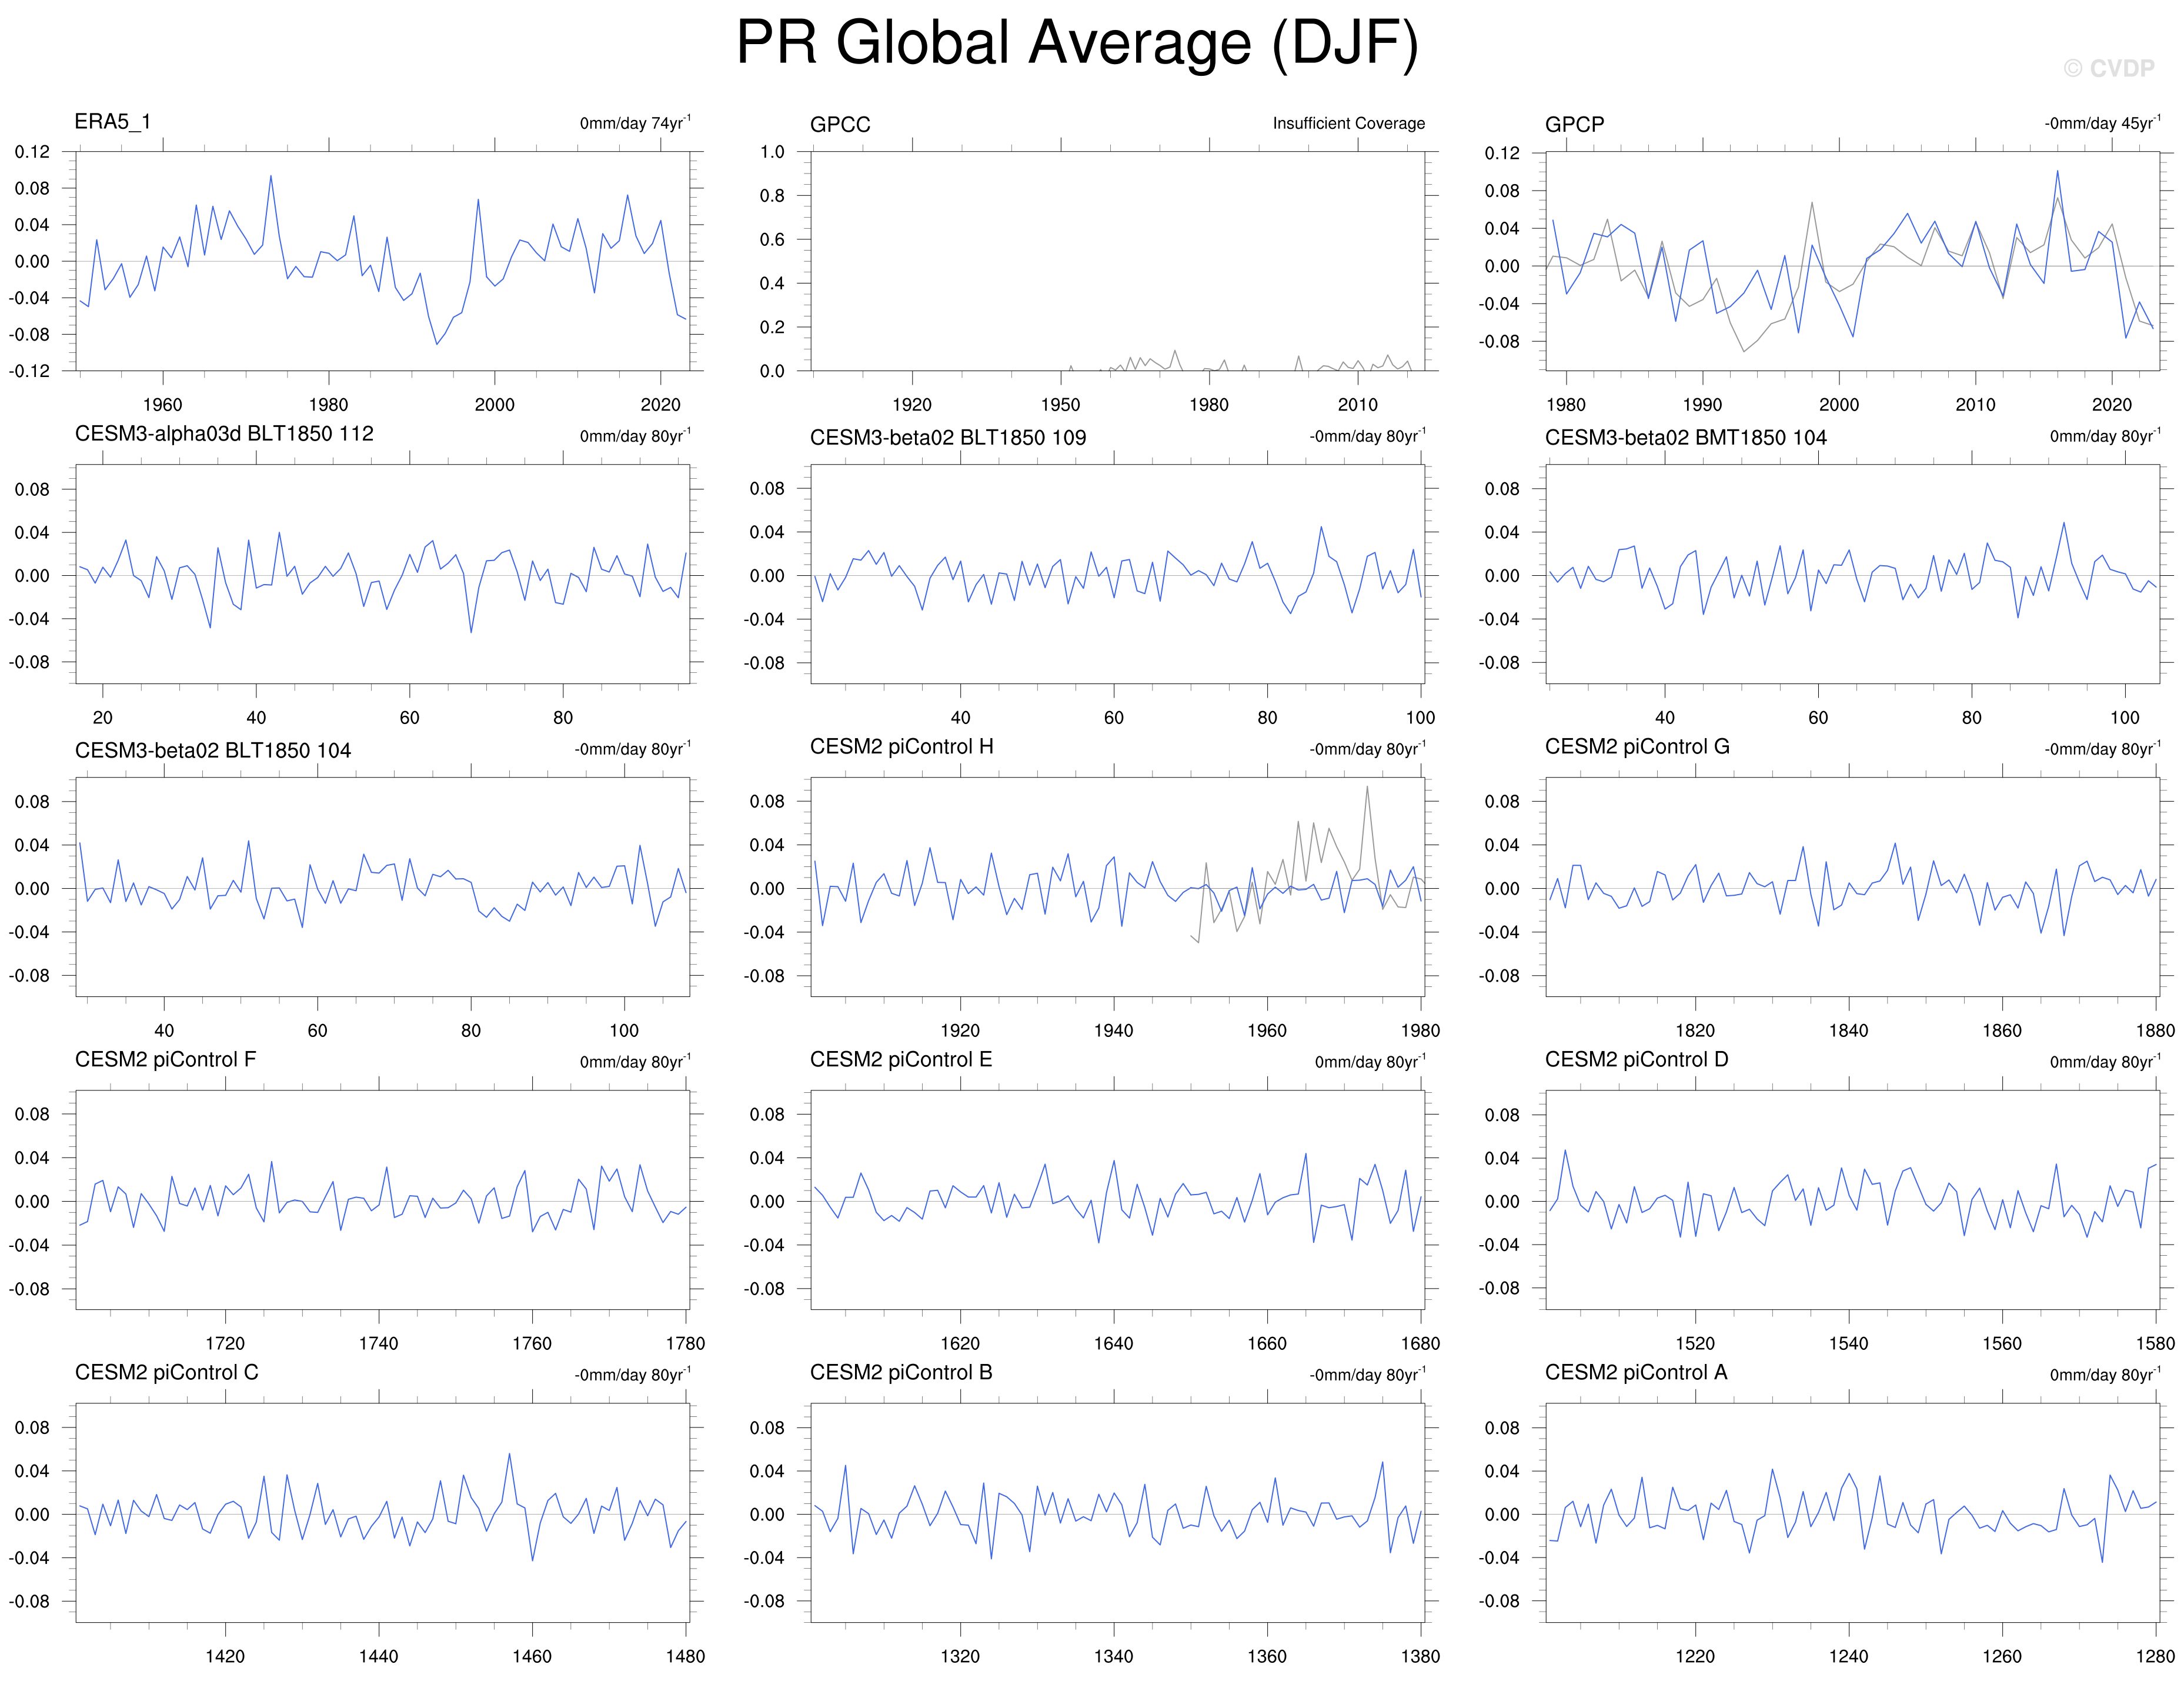Click the CESM2 piControl D title
The height and width of the screenshot is (1681, 2184).
coord(1636,1060)
